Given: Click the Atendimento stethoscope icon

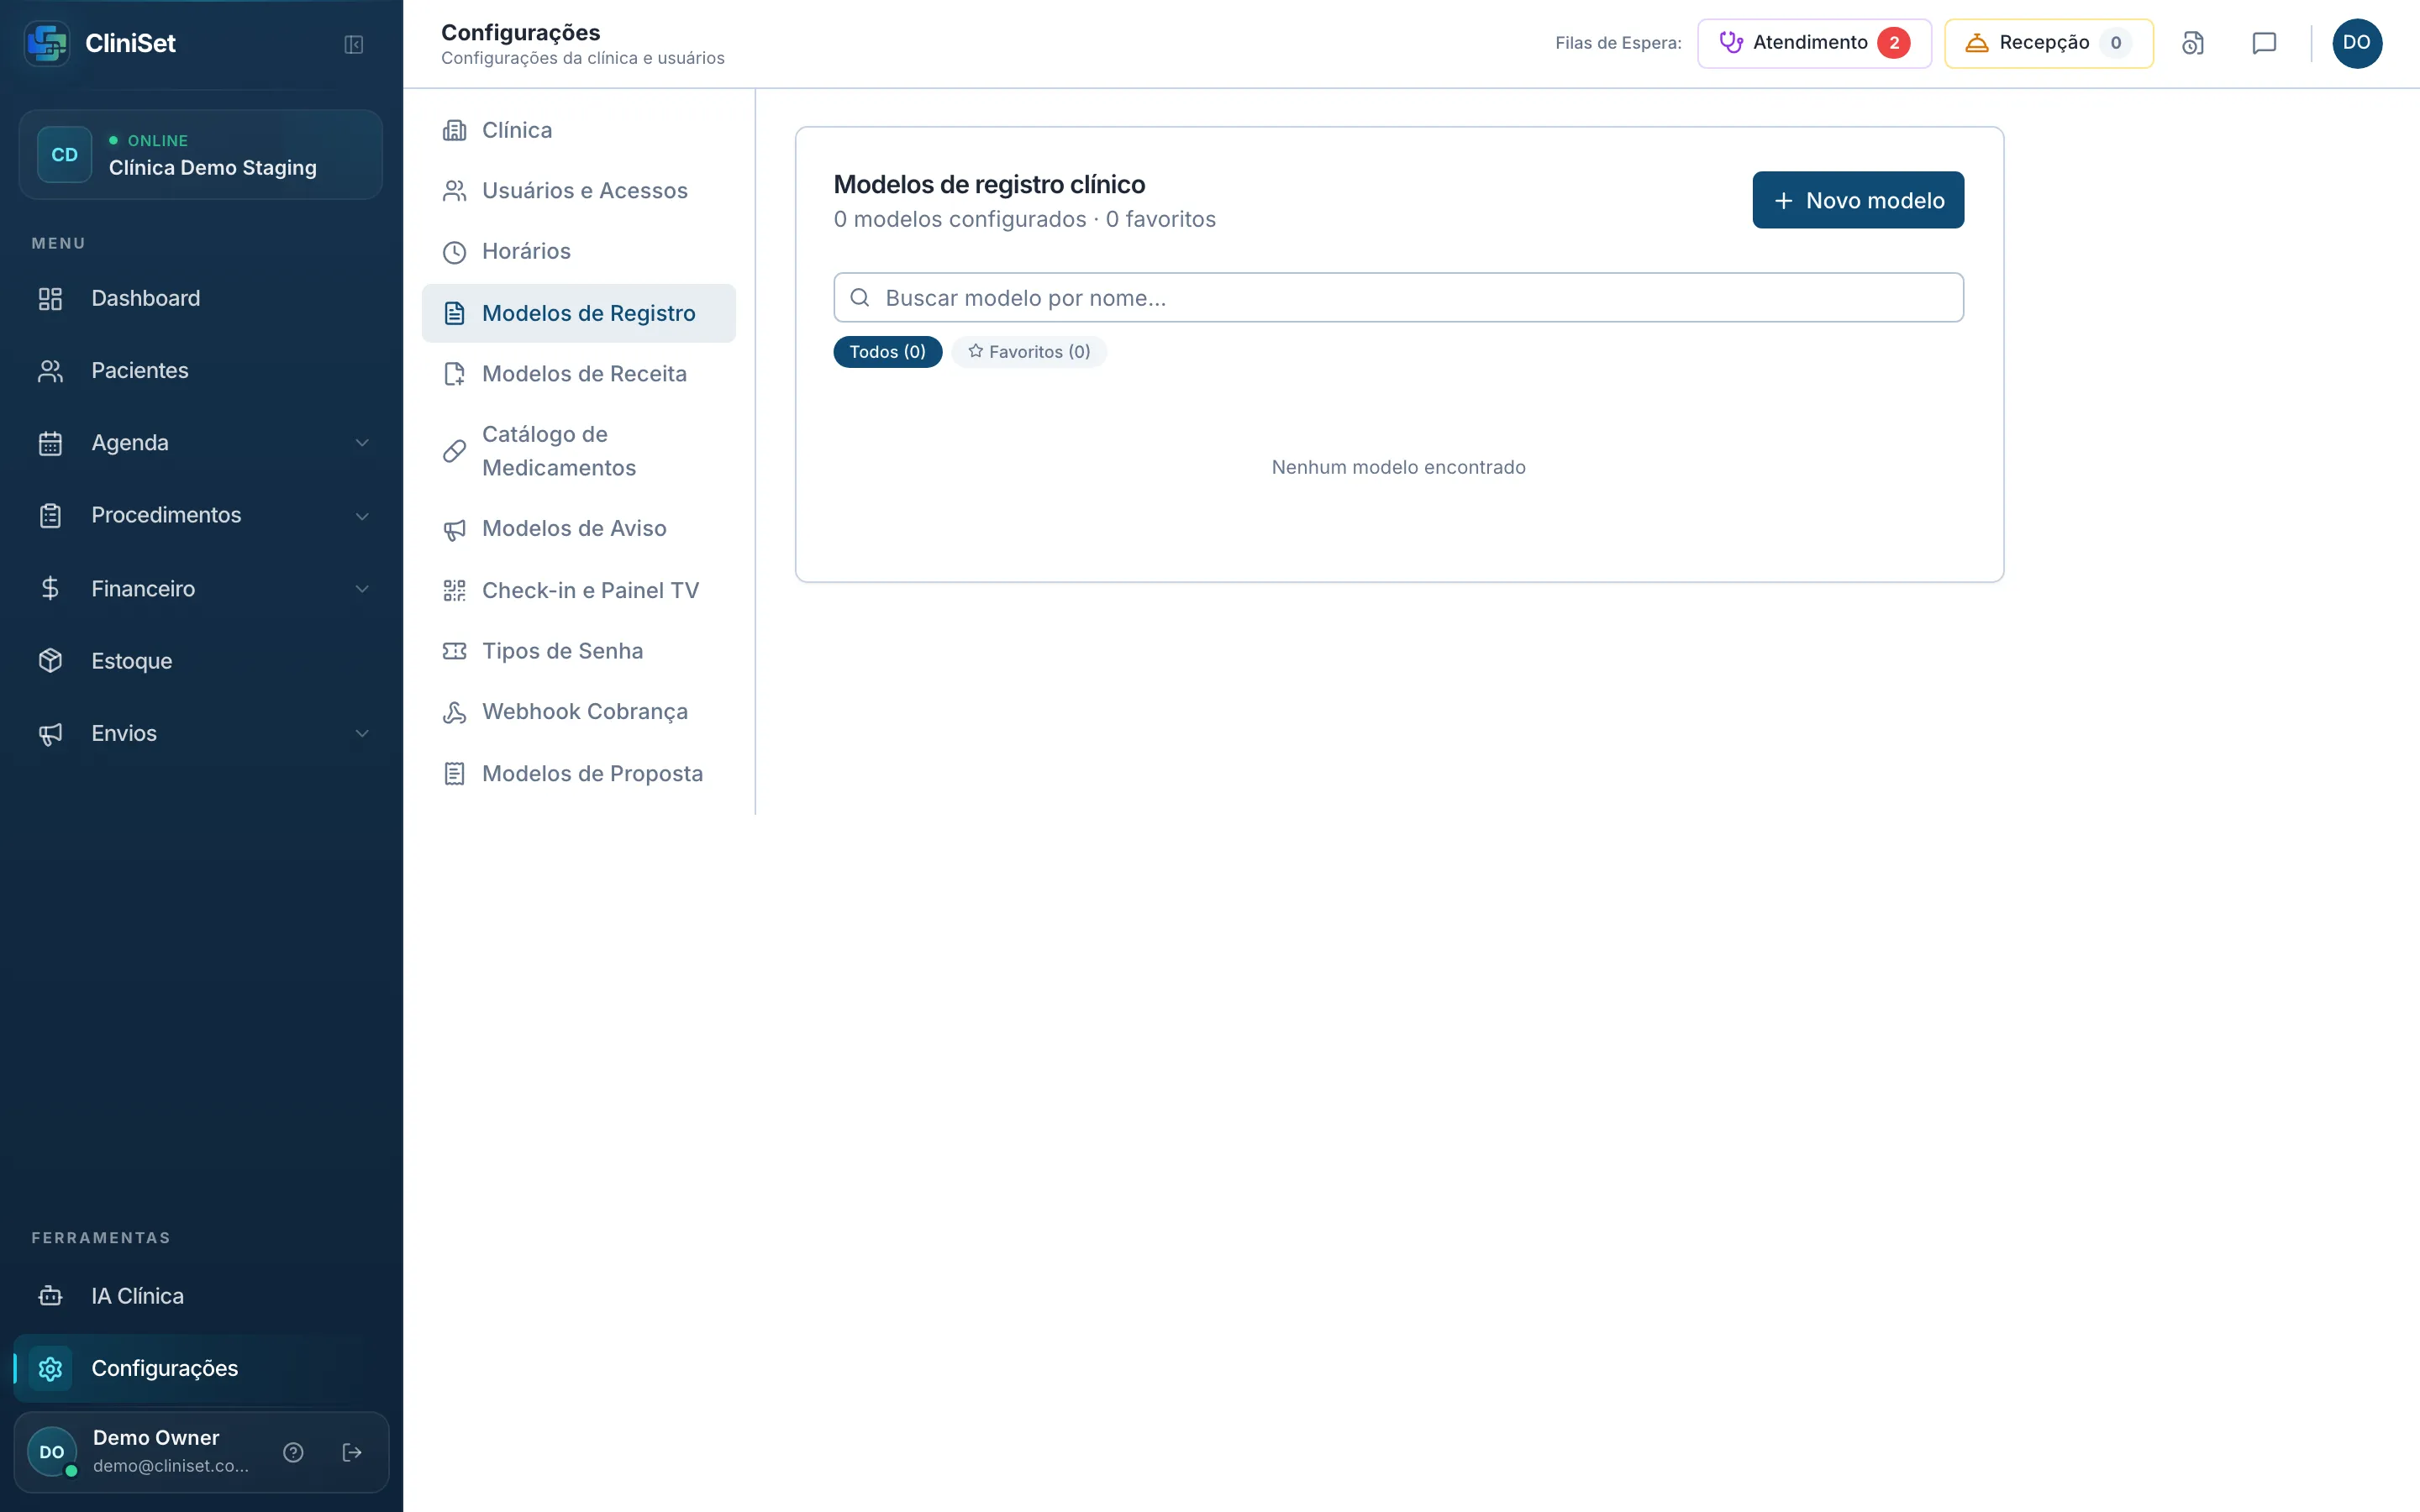Looking at the screenshot, I should click(1731, 42).
